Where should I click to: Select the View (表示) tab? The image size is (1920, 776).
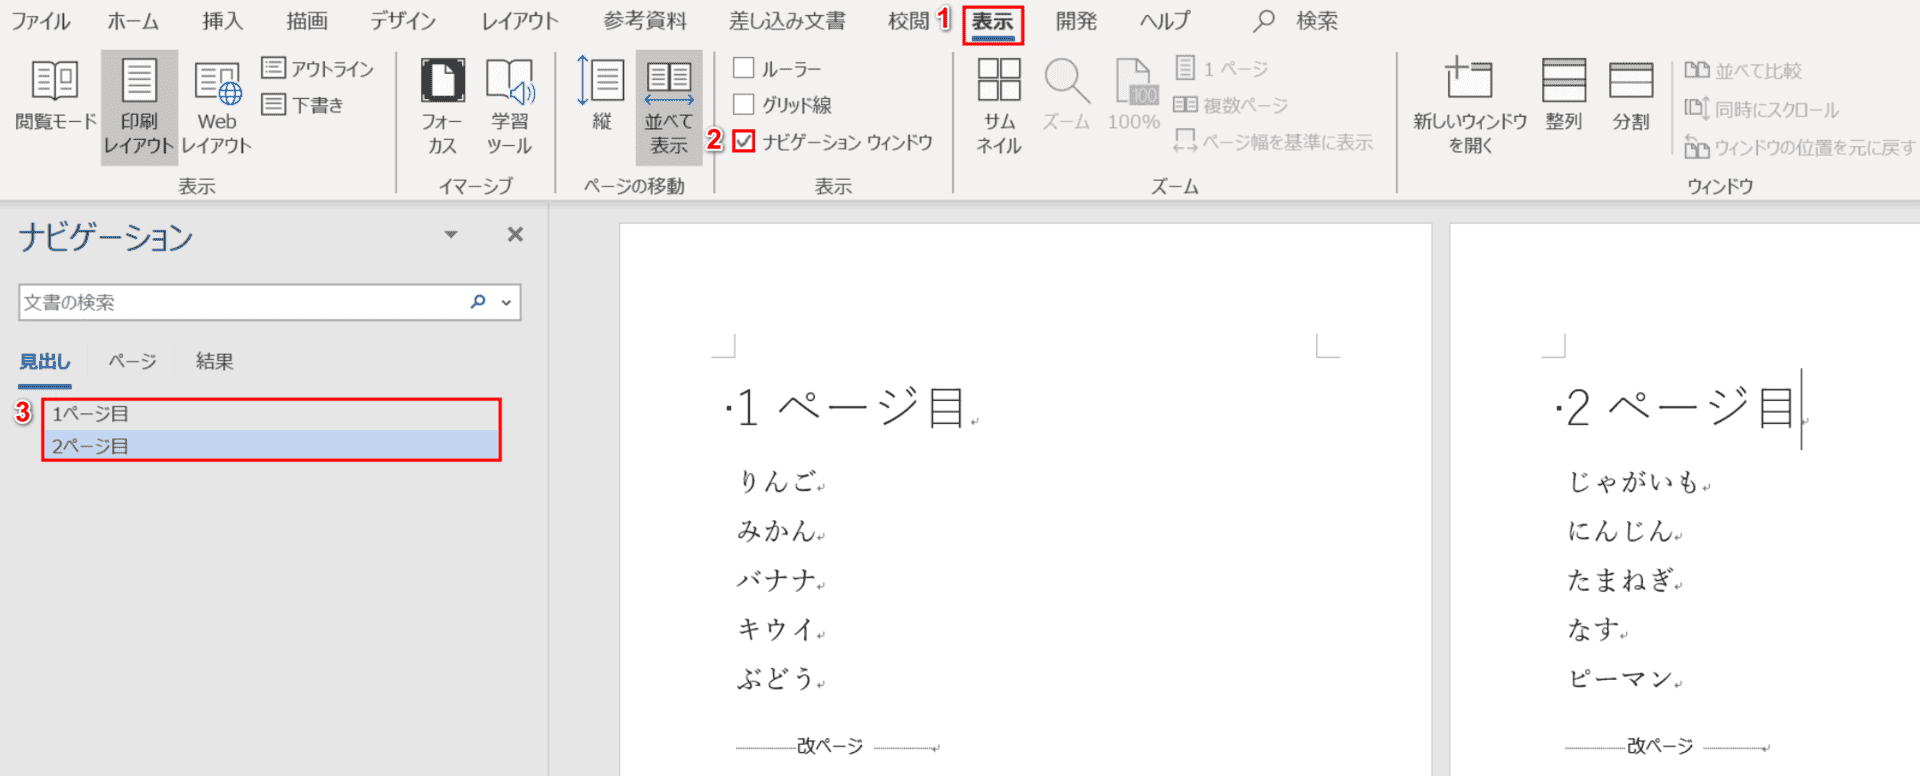coord(993,22)
